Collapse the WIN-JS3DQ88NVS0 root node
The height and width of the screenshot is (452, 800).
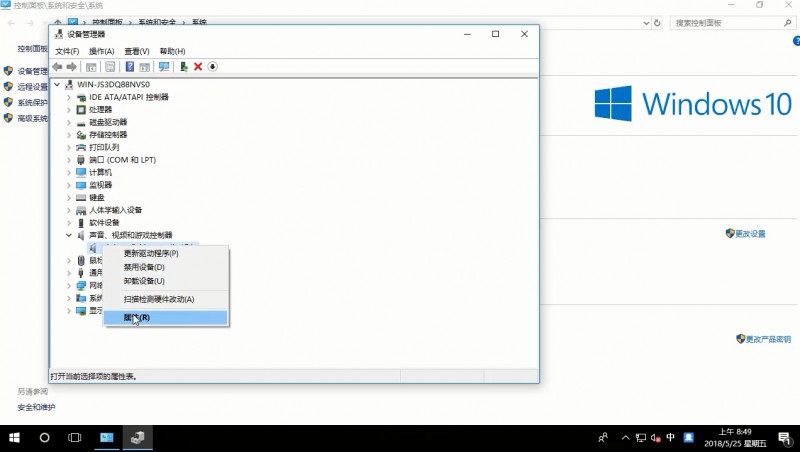(x=57, y=84)
